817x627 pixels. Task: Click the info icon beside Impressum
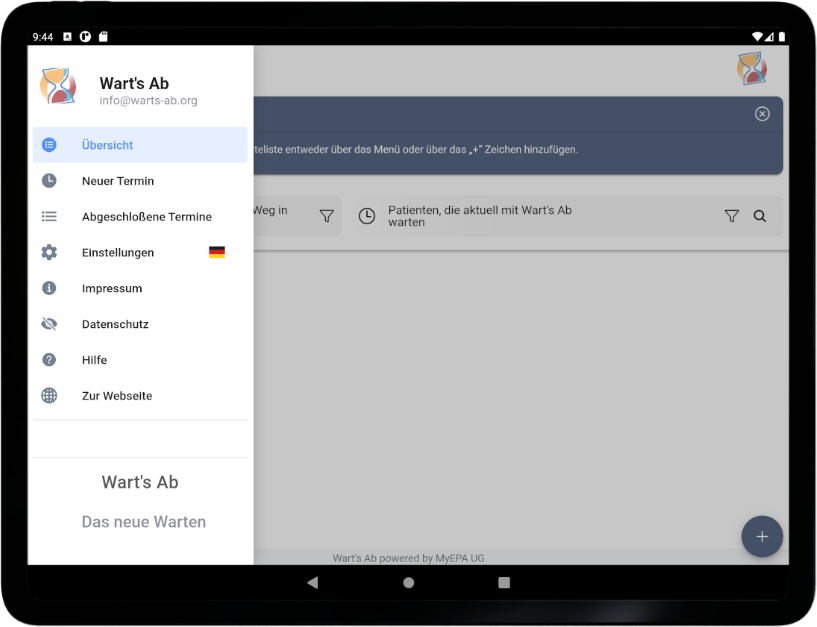tap(49, 288)
